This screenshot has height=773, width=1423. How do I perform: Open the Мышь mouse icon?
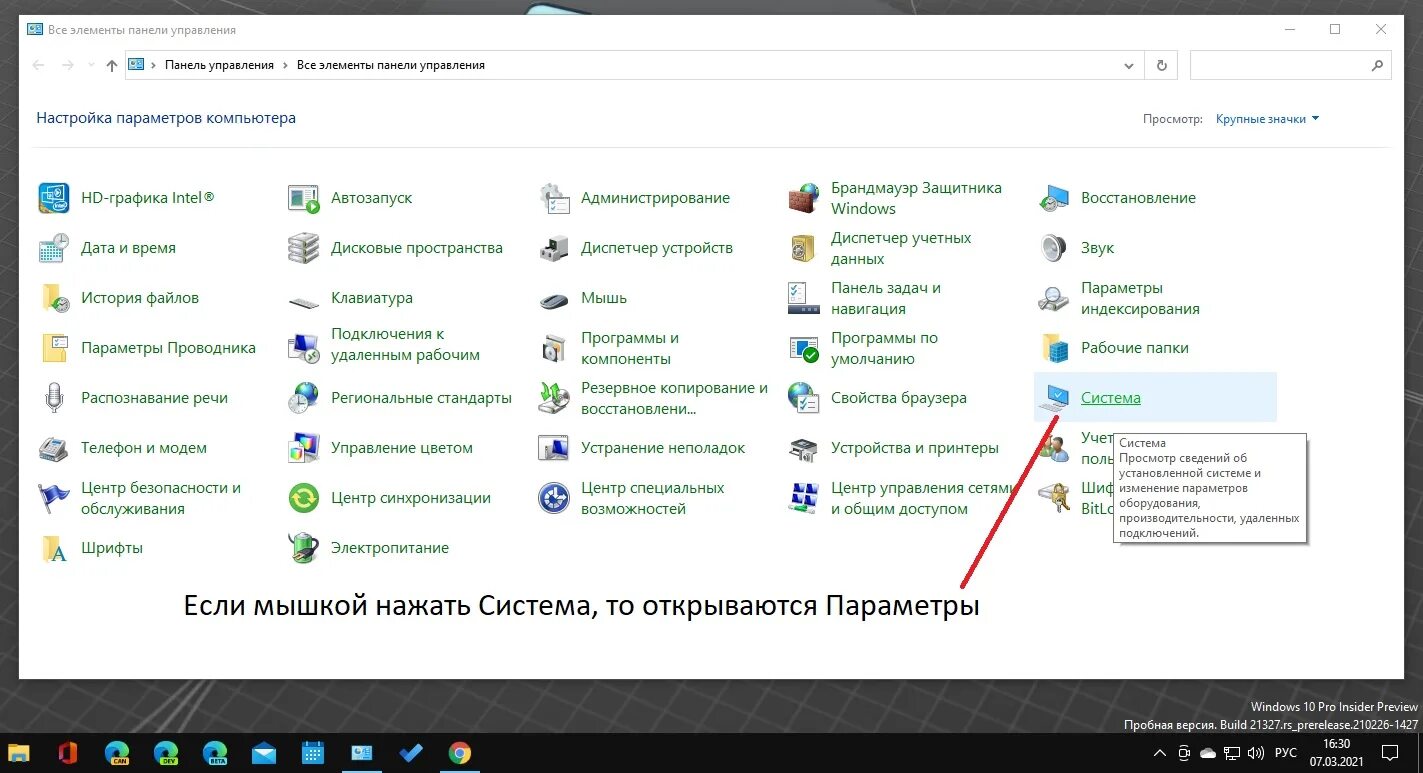[554, 299]
